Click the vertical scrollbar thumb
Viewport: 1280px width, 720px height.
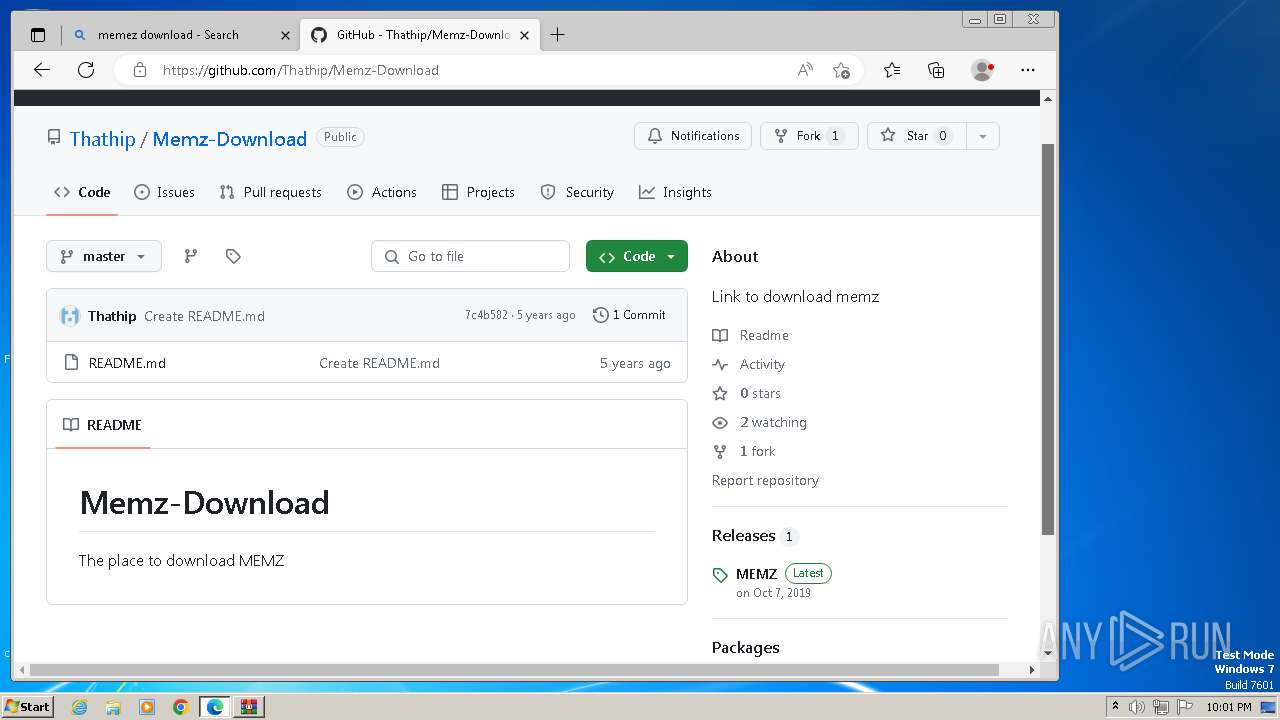(x=1048, y=338)
